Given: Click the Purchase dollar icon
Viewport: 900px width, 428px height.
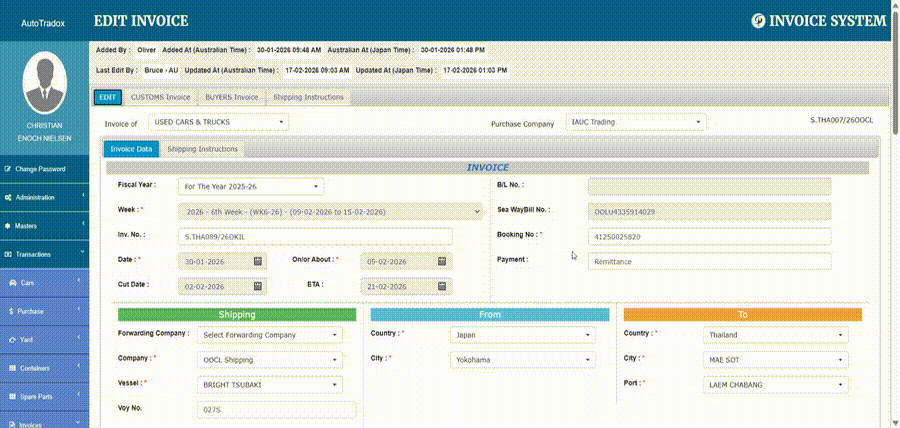Looking at the screenshot, I should point(11,312).
